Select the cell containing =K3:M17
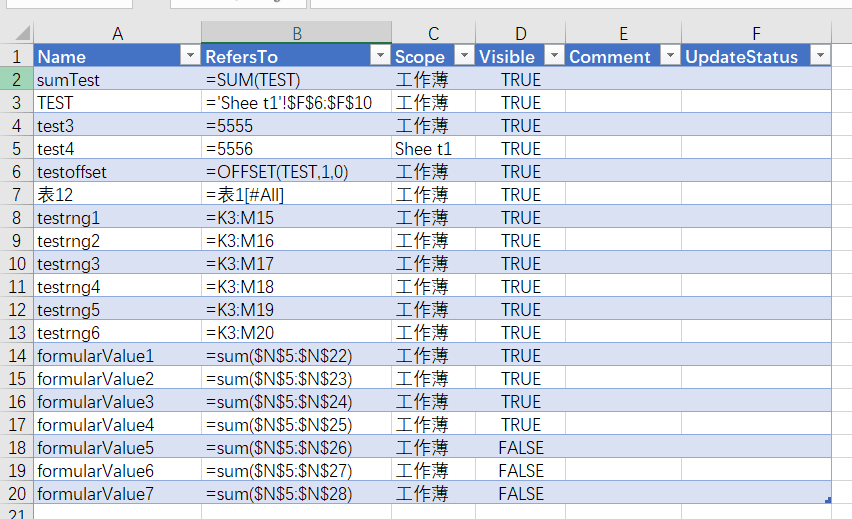Image resolution: width=852 pixels, height=519 pixels. (x=297, y=264)
